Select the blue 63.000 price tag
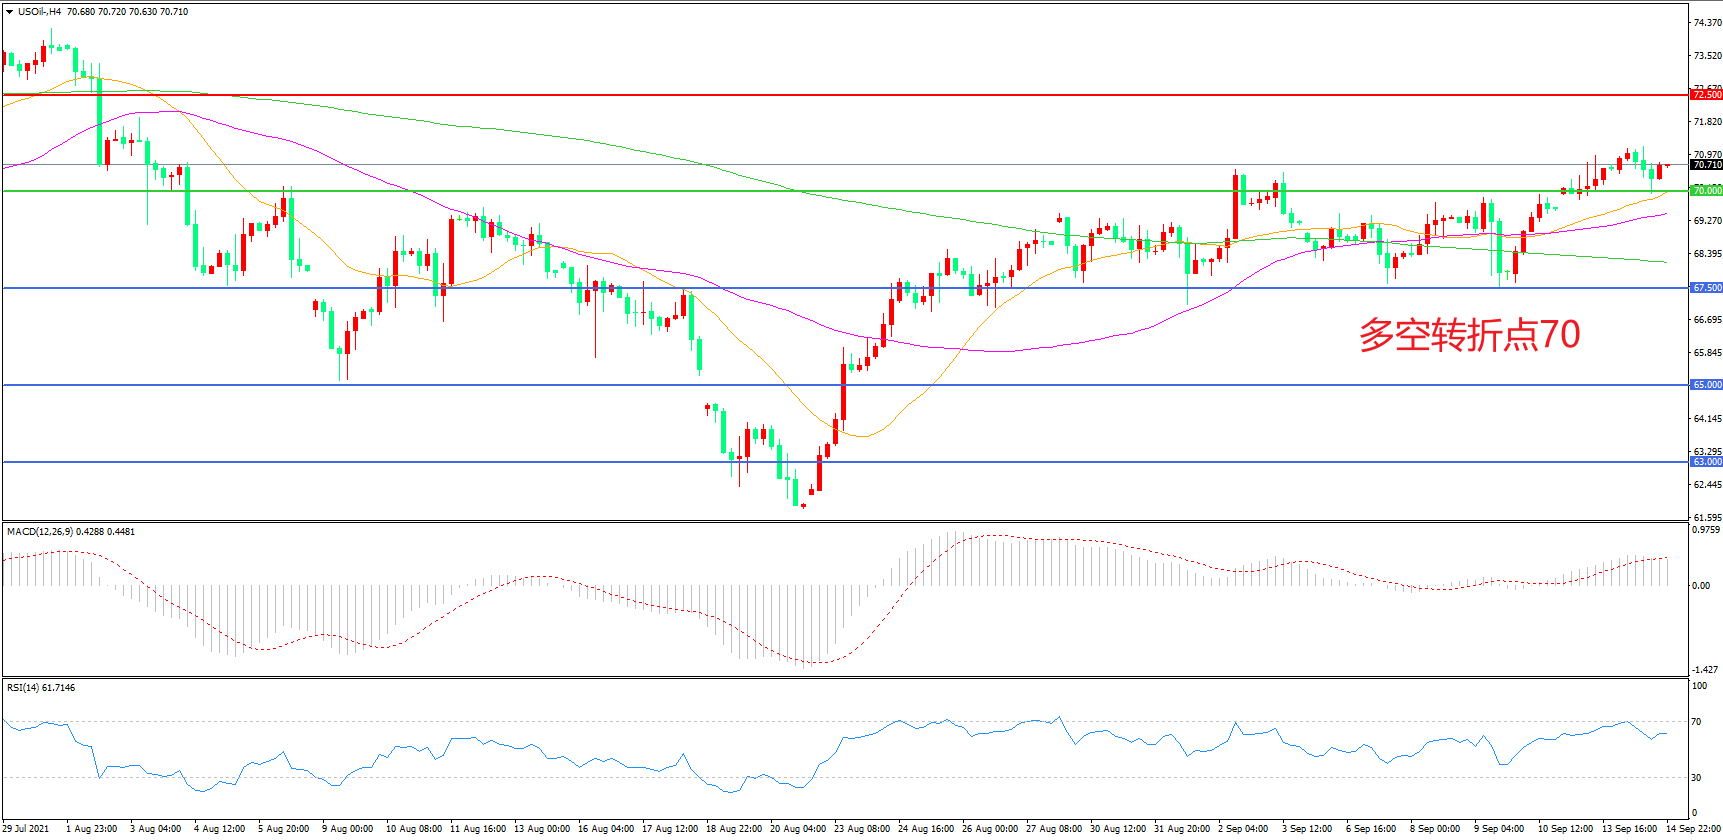Viewport: 1723px width, 840px height. (x=1706, y=462)
